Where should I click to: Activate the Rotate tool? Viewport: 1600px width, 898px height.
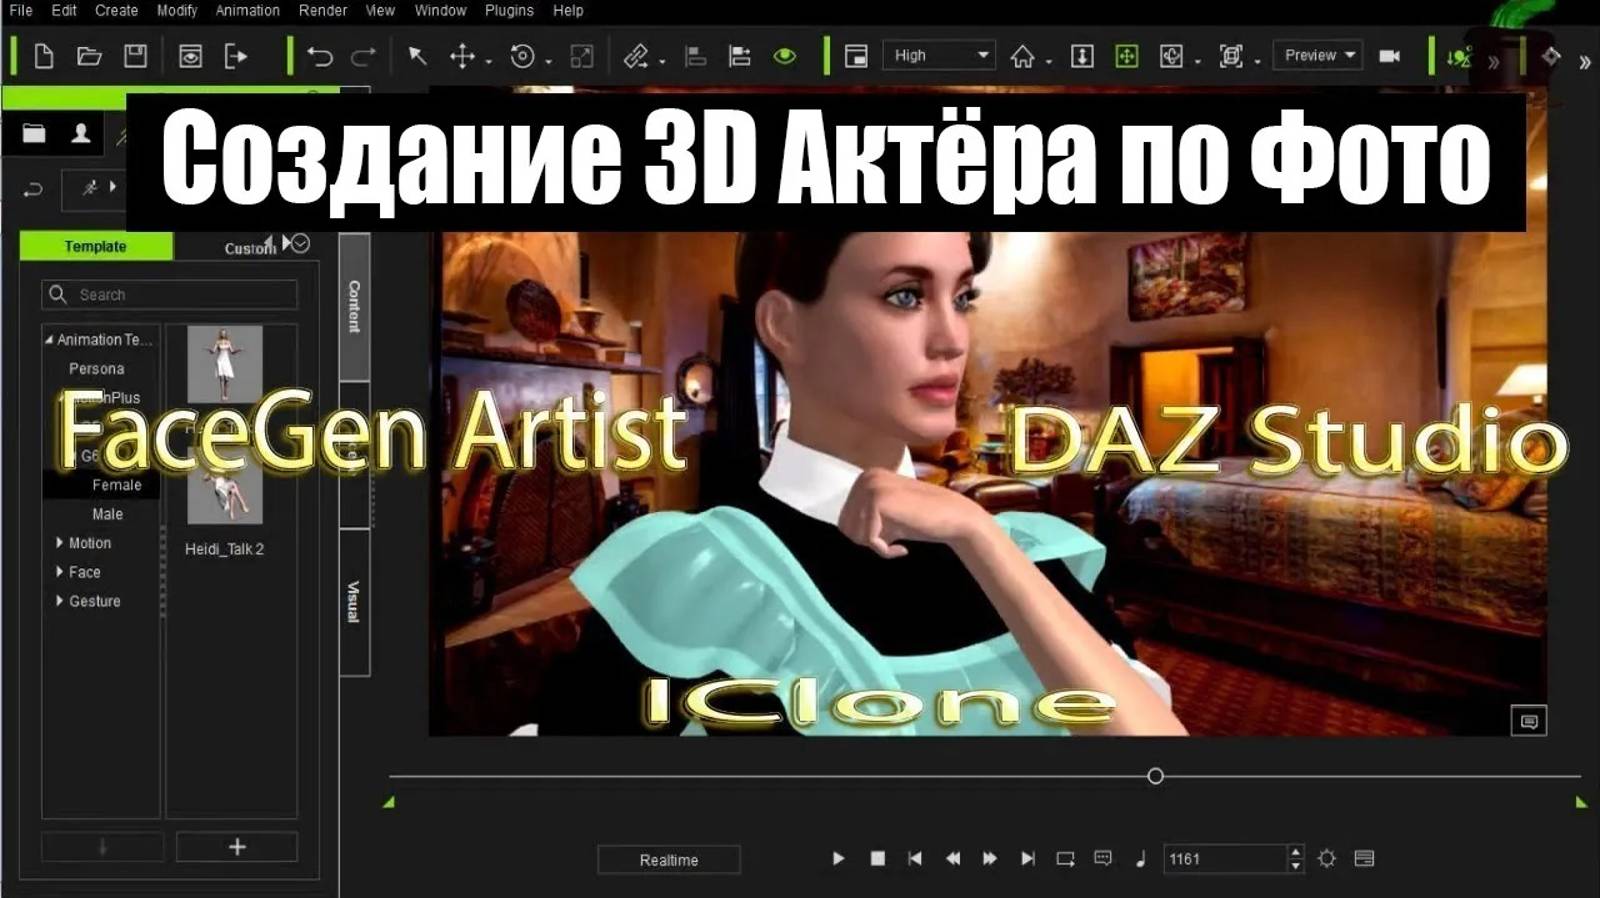(522, 56)
